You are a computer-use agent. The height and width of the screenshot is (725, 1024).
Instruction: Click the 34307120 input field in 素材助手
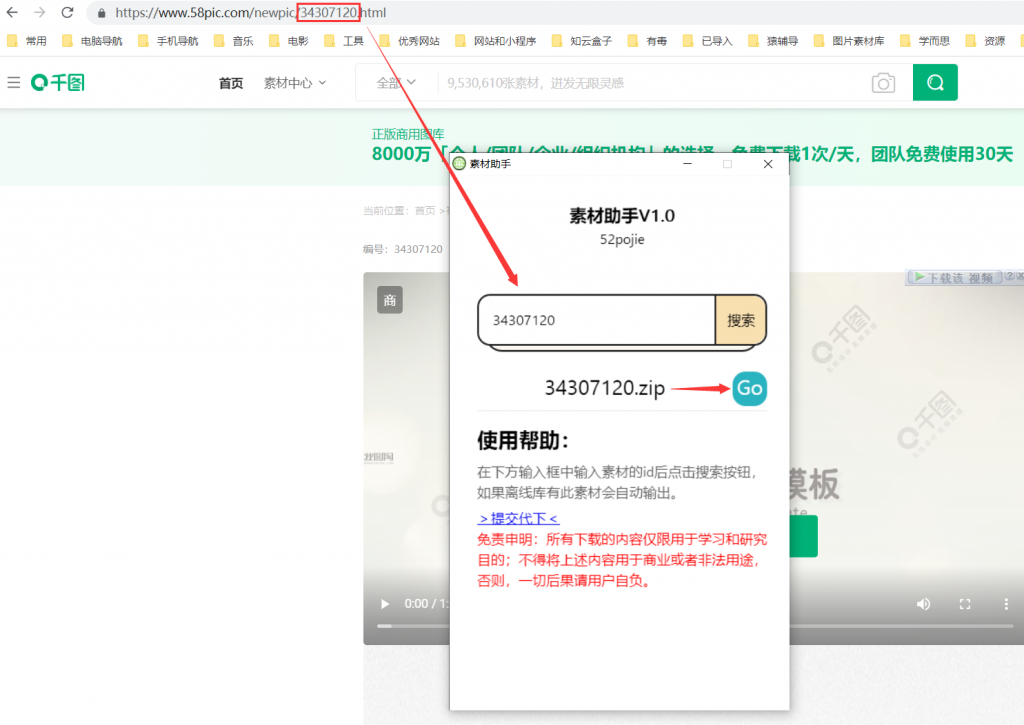click(x=590, y=320)
